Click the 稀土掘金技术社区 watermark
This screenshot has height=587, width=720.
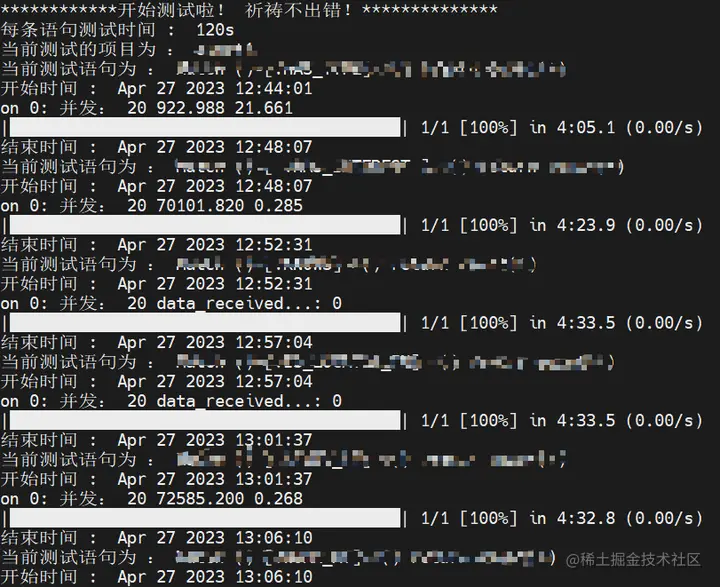tap(633, 560)
